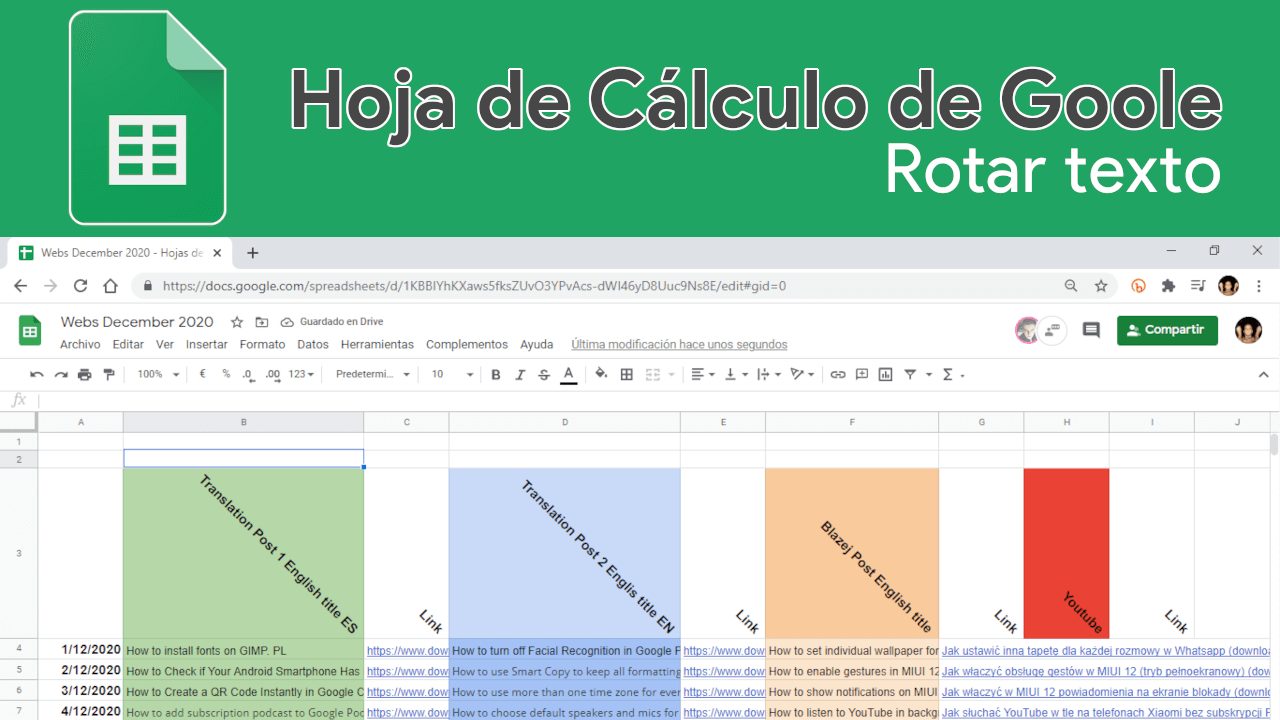Open the text wrapping dropdown
The width and height of the screenshot is (1280, 720).
coord(768,374)
